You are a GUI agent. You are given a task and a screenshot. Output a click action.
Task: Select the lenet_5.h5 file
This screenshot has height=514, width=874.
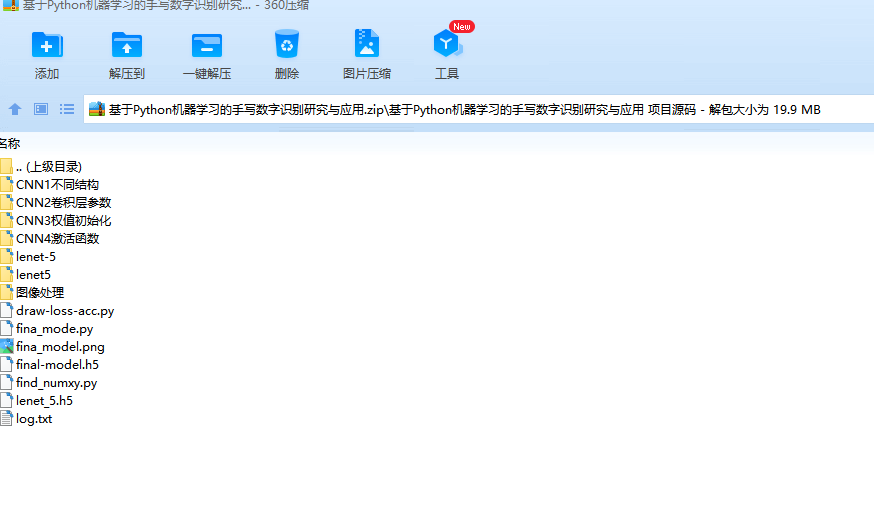(x=37, y=401)
